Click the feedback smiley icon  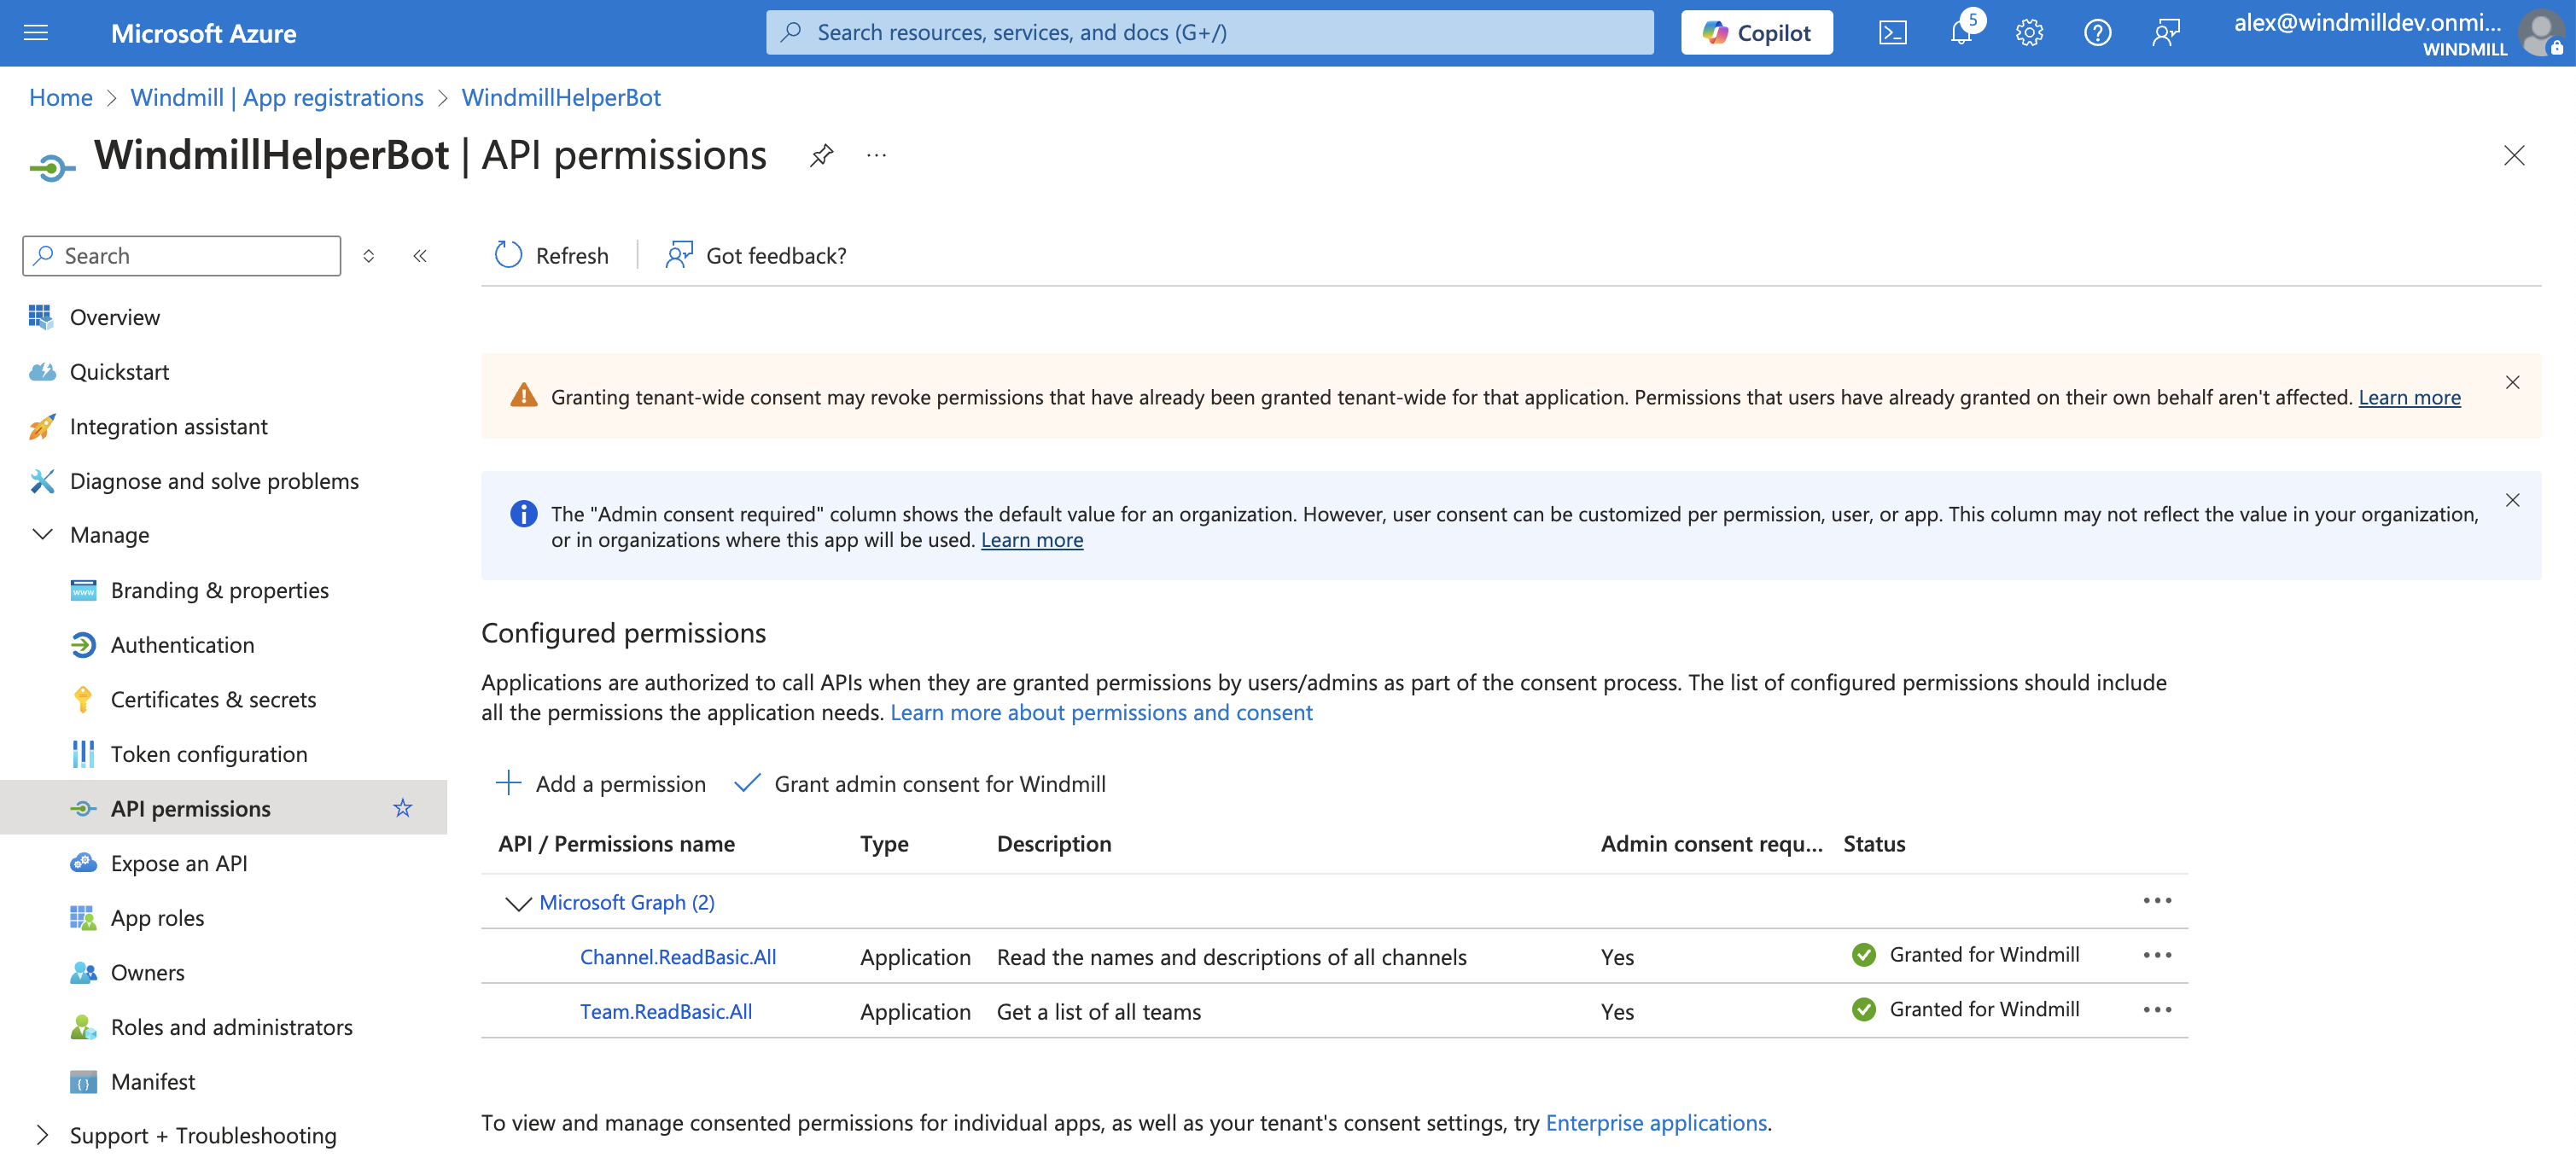tap(2167, 32)
